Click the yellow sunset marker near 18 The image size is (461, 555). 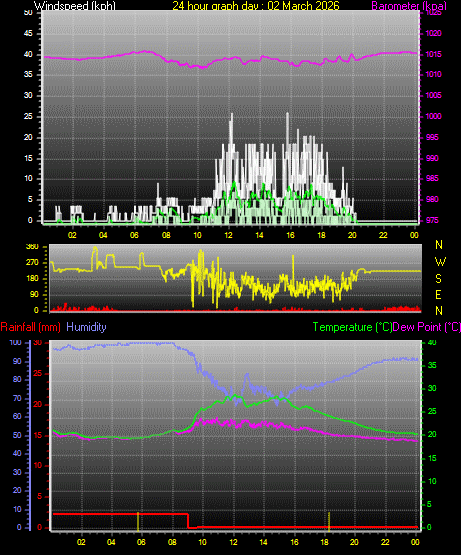[x=329, y=521]
